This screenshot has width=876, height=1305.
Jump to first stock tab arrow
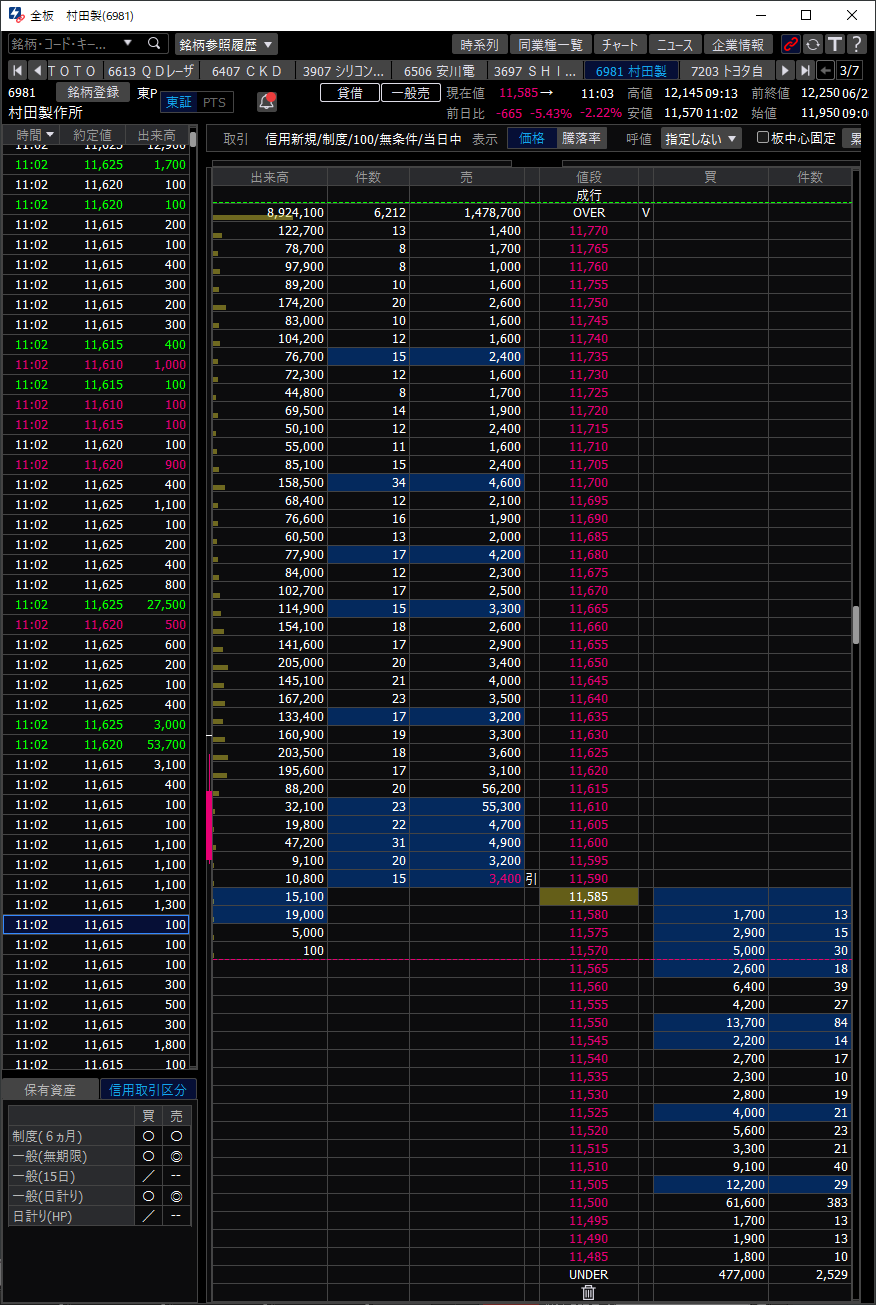tap(17, 70)
